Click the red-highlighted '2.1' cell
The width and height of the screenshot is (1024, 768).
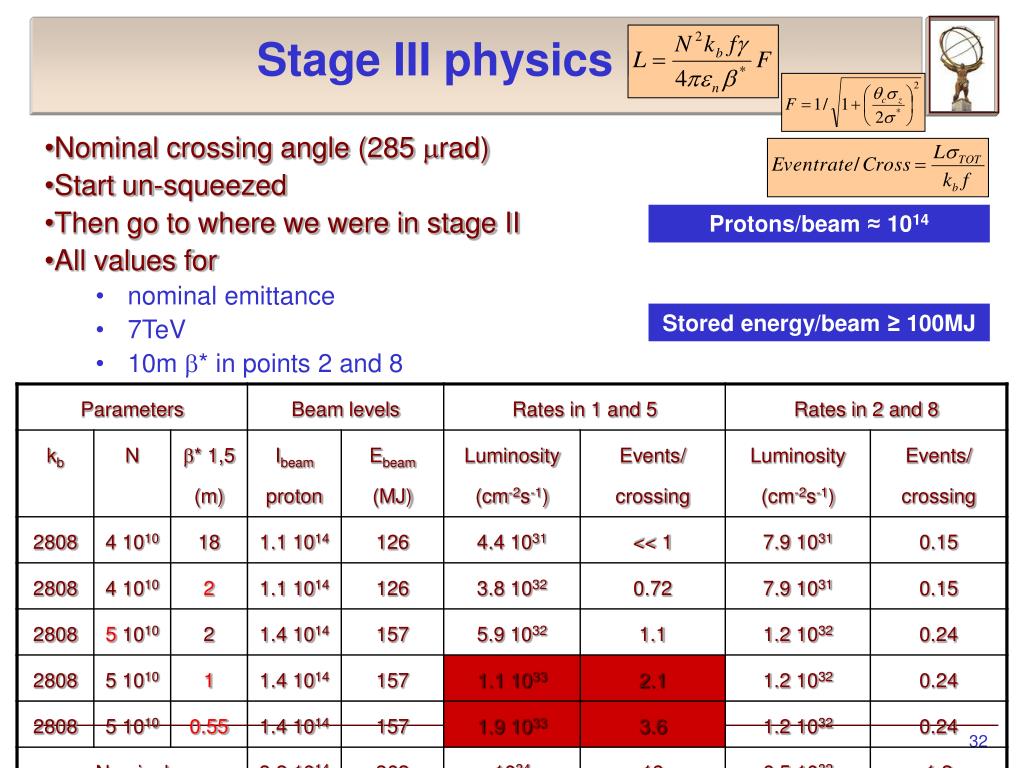(x=652, y=680)
